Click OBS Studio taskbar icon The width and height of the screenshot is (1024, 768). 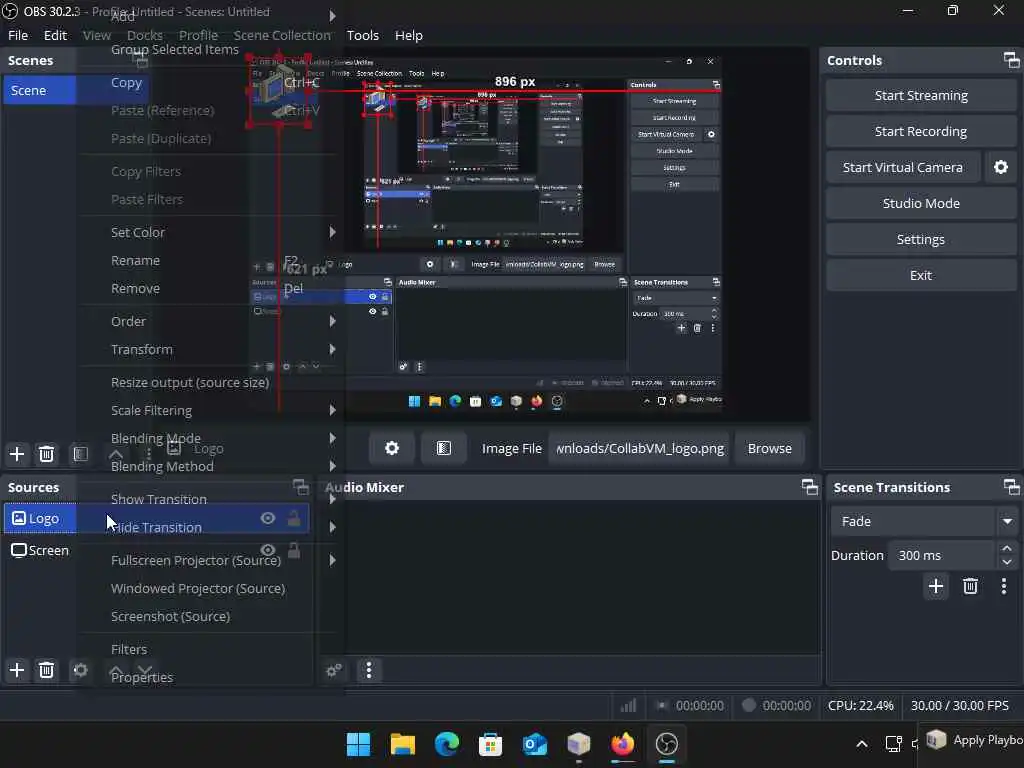tap(667, 744)
